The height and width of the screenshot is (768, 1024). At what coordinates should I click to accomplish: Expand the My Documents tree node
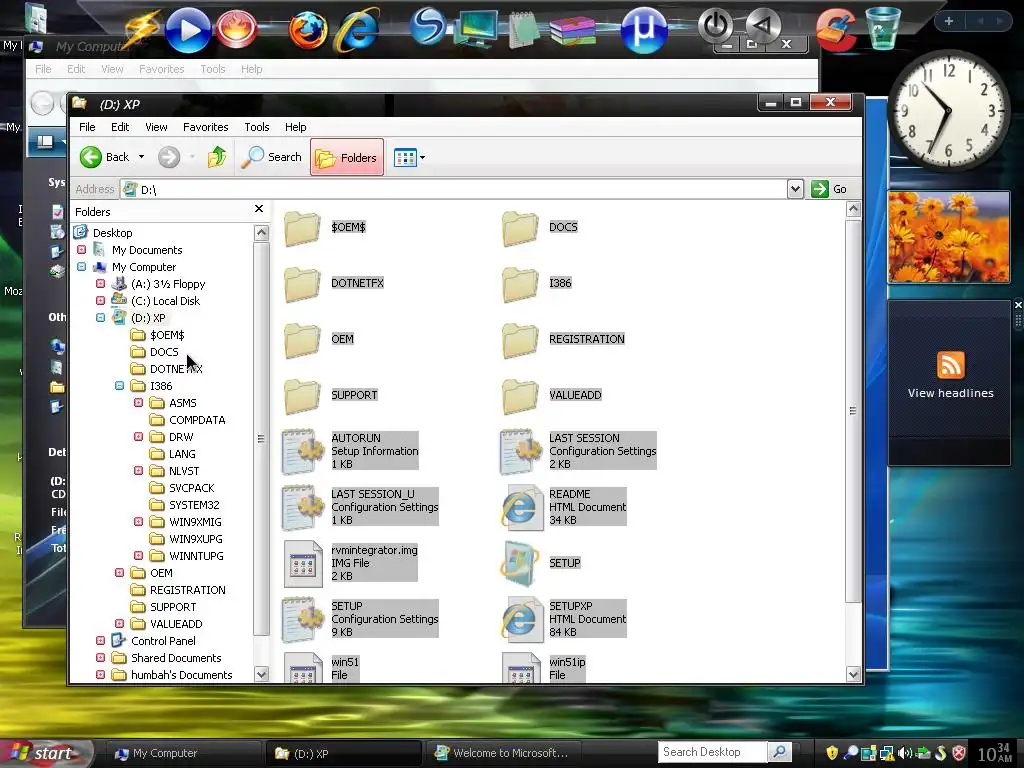(x=82, y=250)
